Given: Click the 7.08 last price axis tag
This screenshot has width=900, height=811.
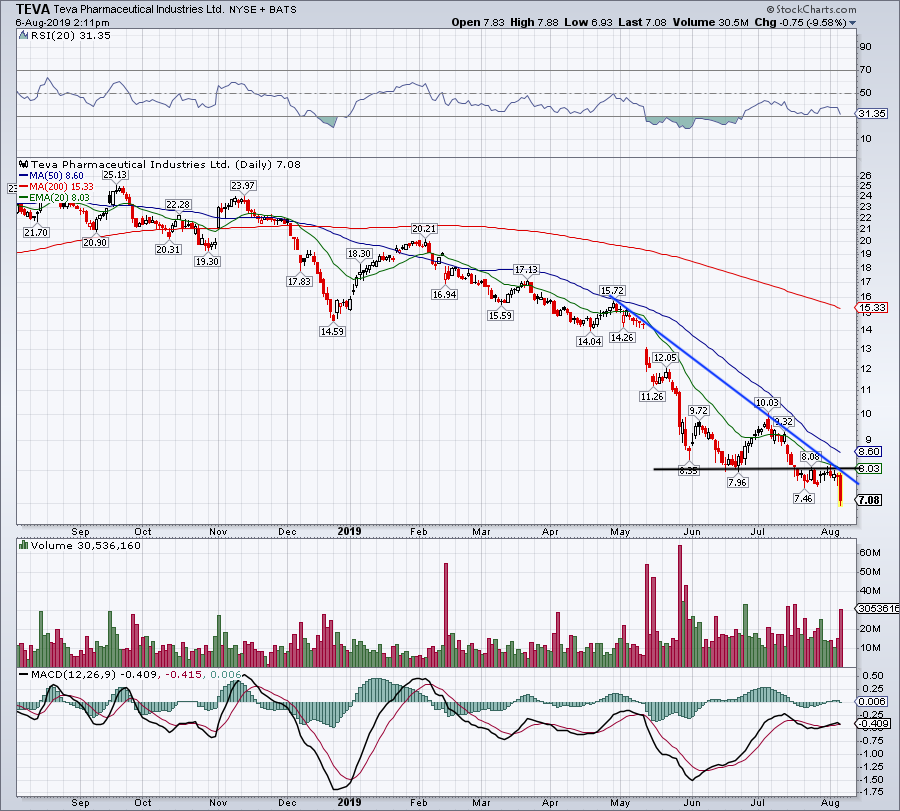Looking at the screenshot, I should (868, 500).
